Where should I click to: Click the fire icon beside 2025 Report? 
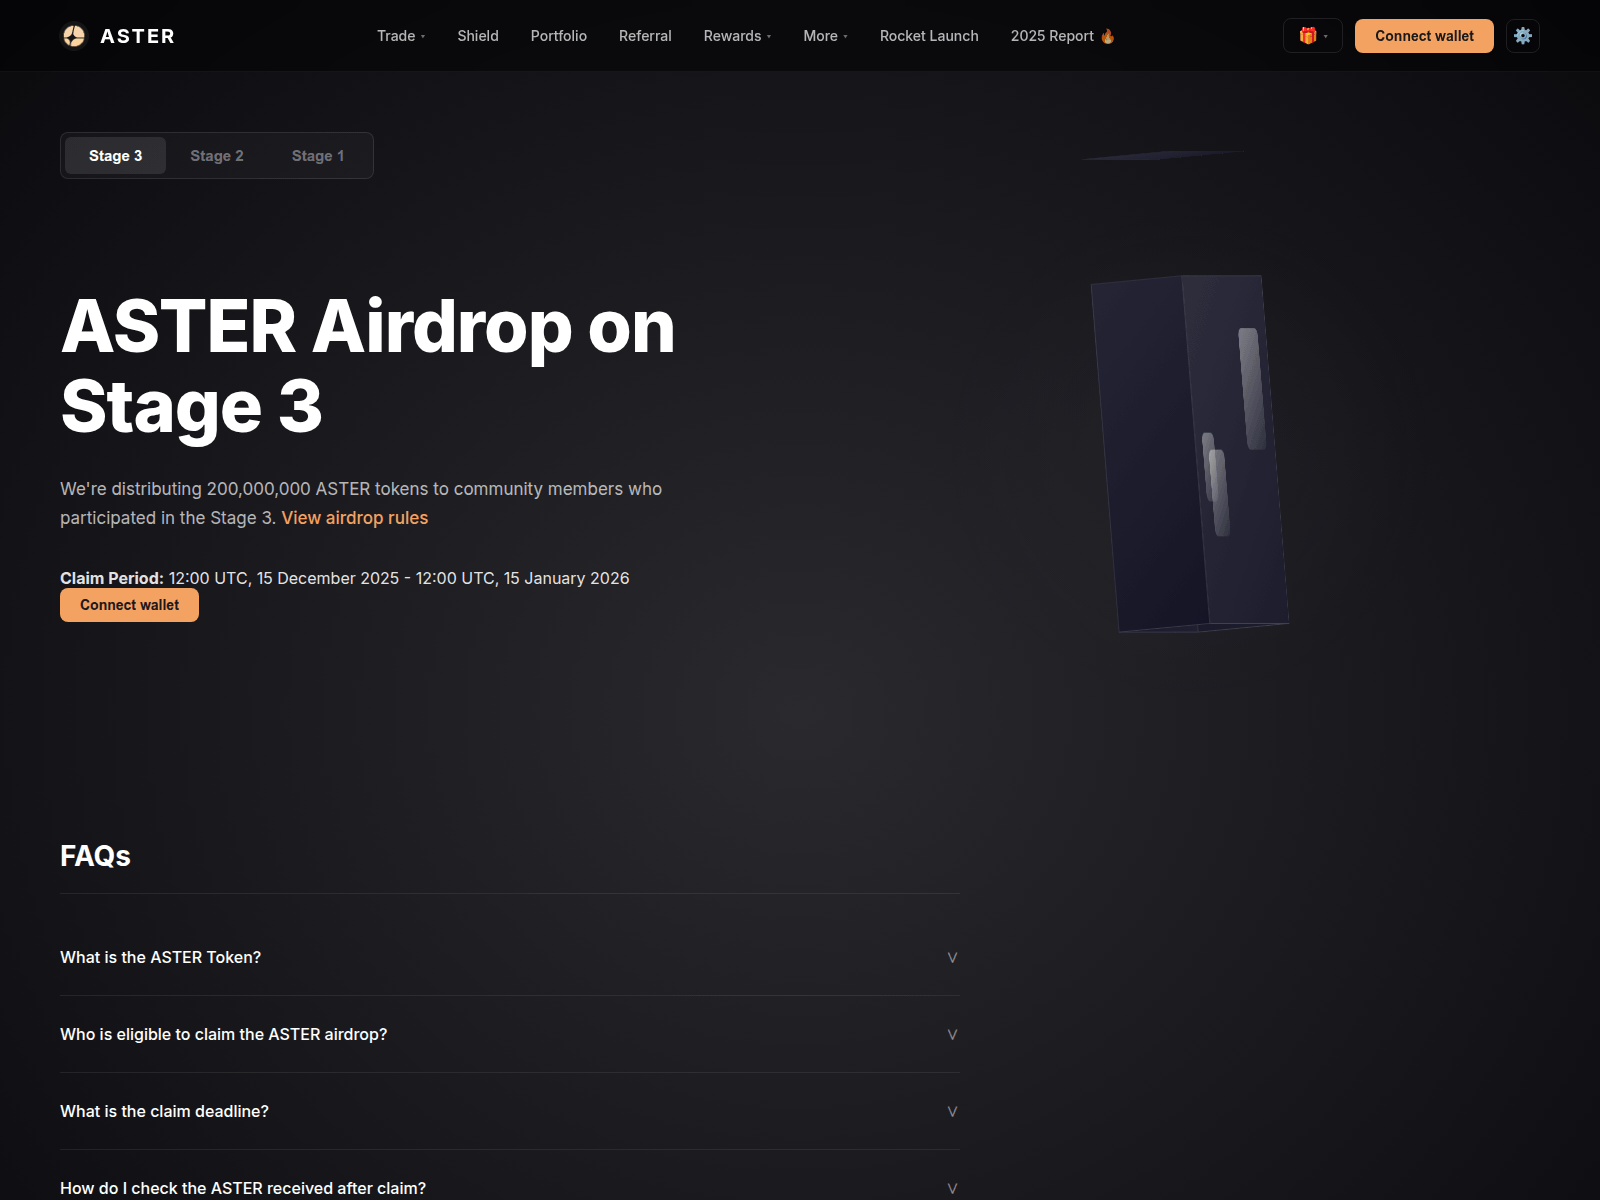click(1108, 36)
